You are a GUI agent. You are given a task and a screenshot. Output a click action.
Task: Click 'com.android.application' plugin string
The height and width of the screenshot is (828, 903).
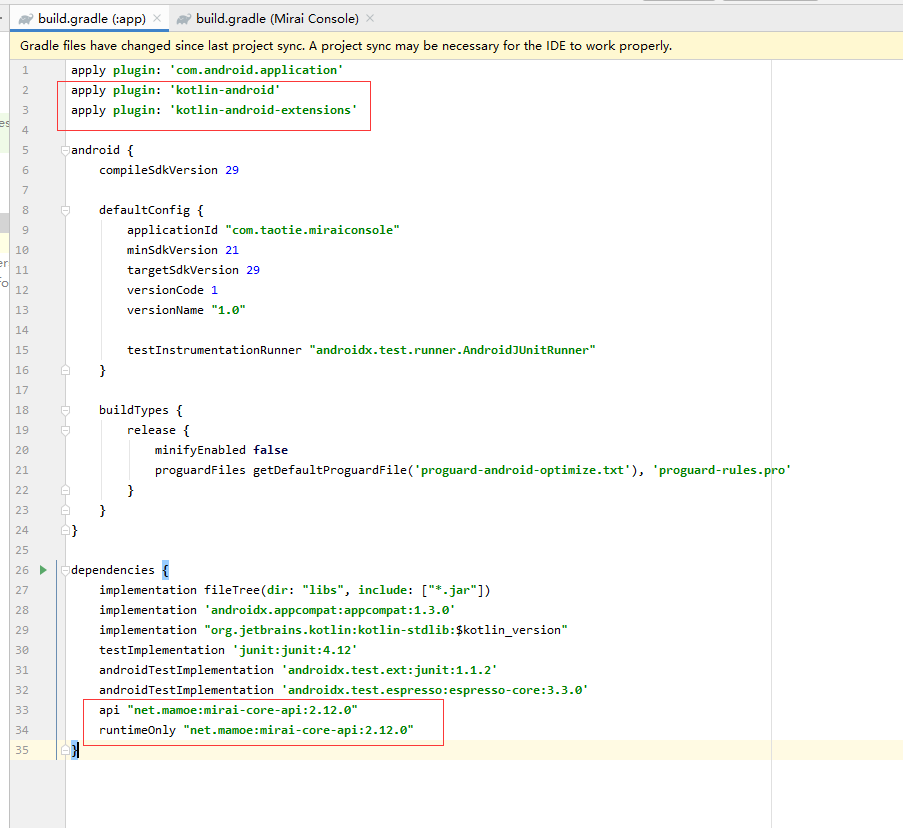[256, 70]
